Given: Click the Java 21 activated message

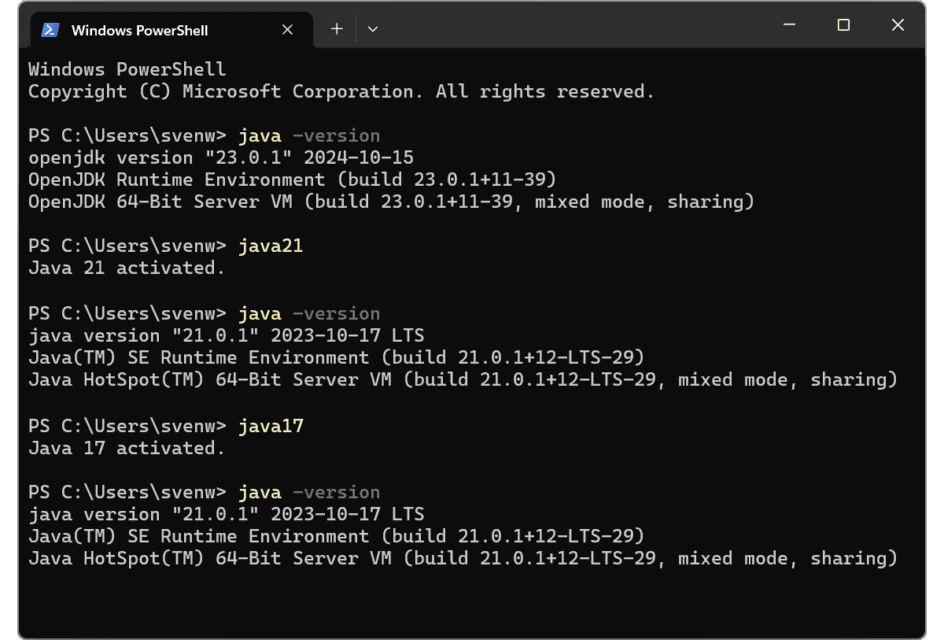Looking at the screenshot, I should (x=125, y=267).
